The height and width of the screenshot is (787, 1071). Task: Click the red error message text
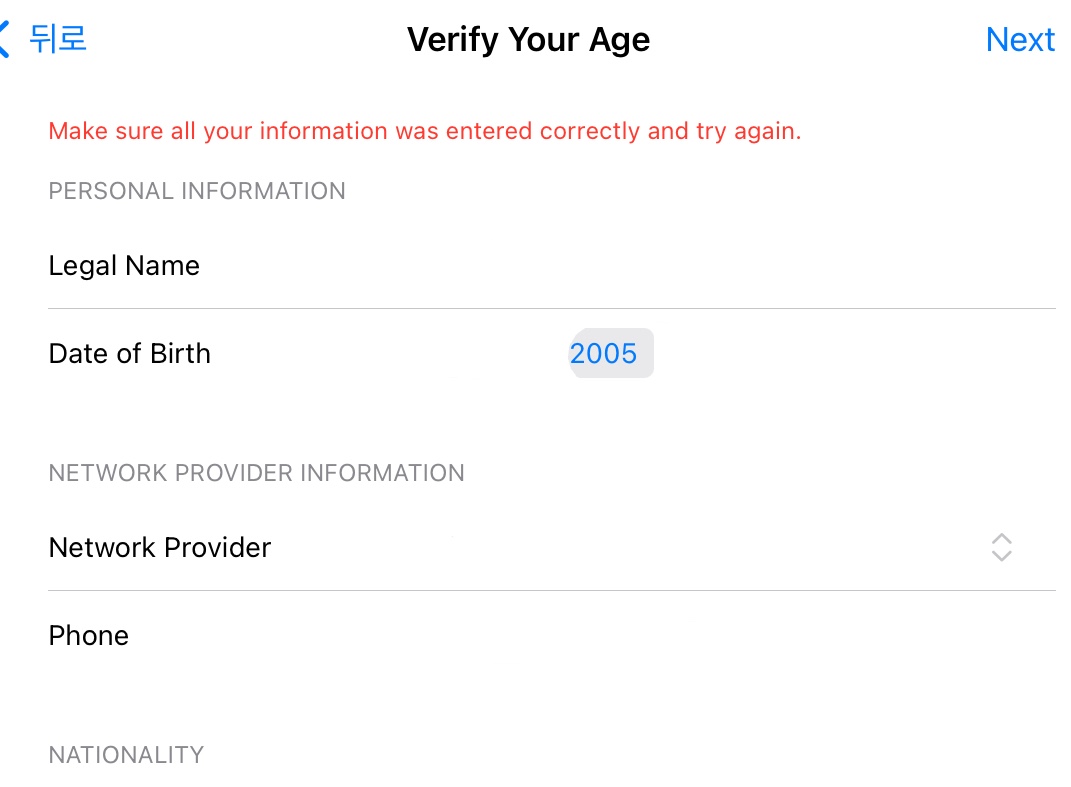425,131
